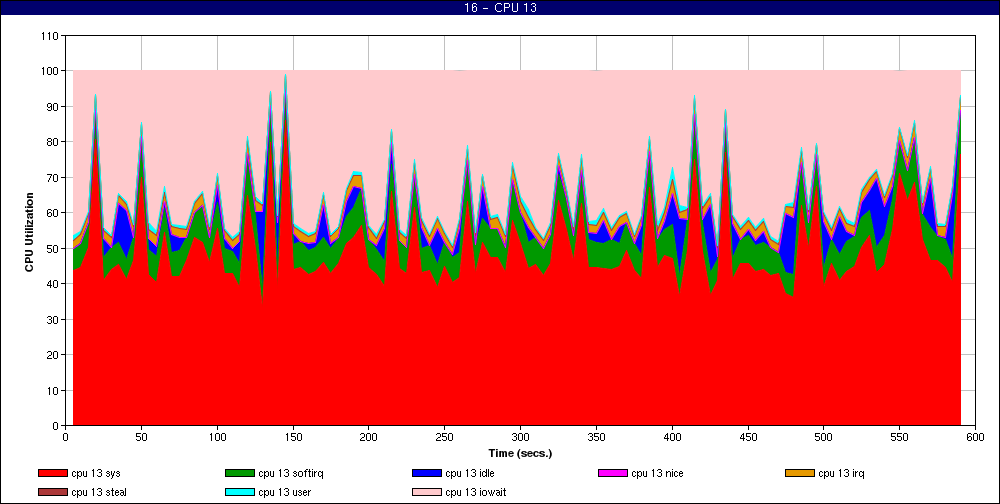Click the pink cpu 13 iowait swatch

point(427,493)
